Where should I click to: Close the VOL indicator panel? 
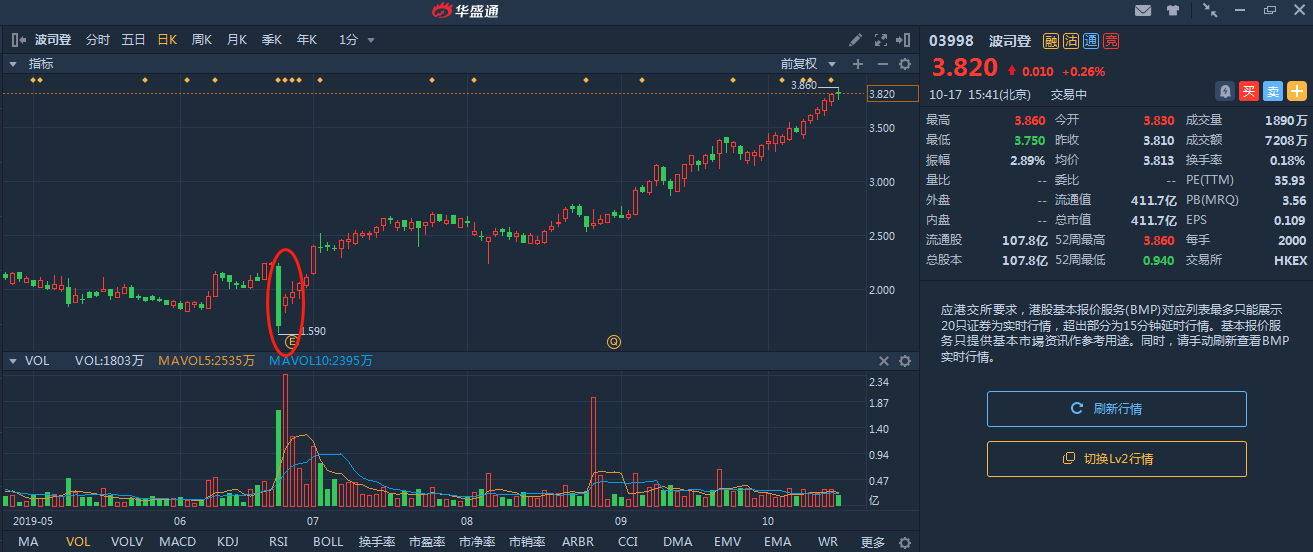pyautogui.click(x=884, y=361)
